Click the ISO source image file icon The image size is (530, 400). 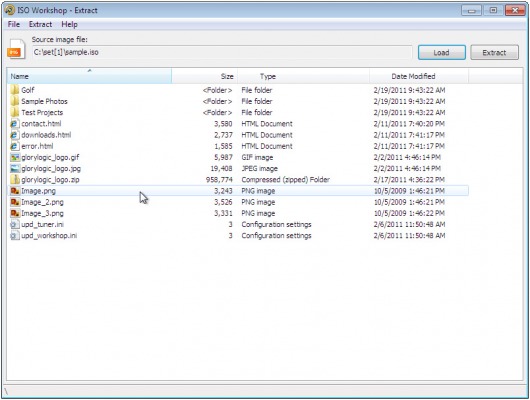pyautogui.click(x=16, y=49)
